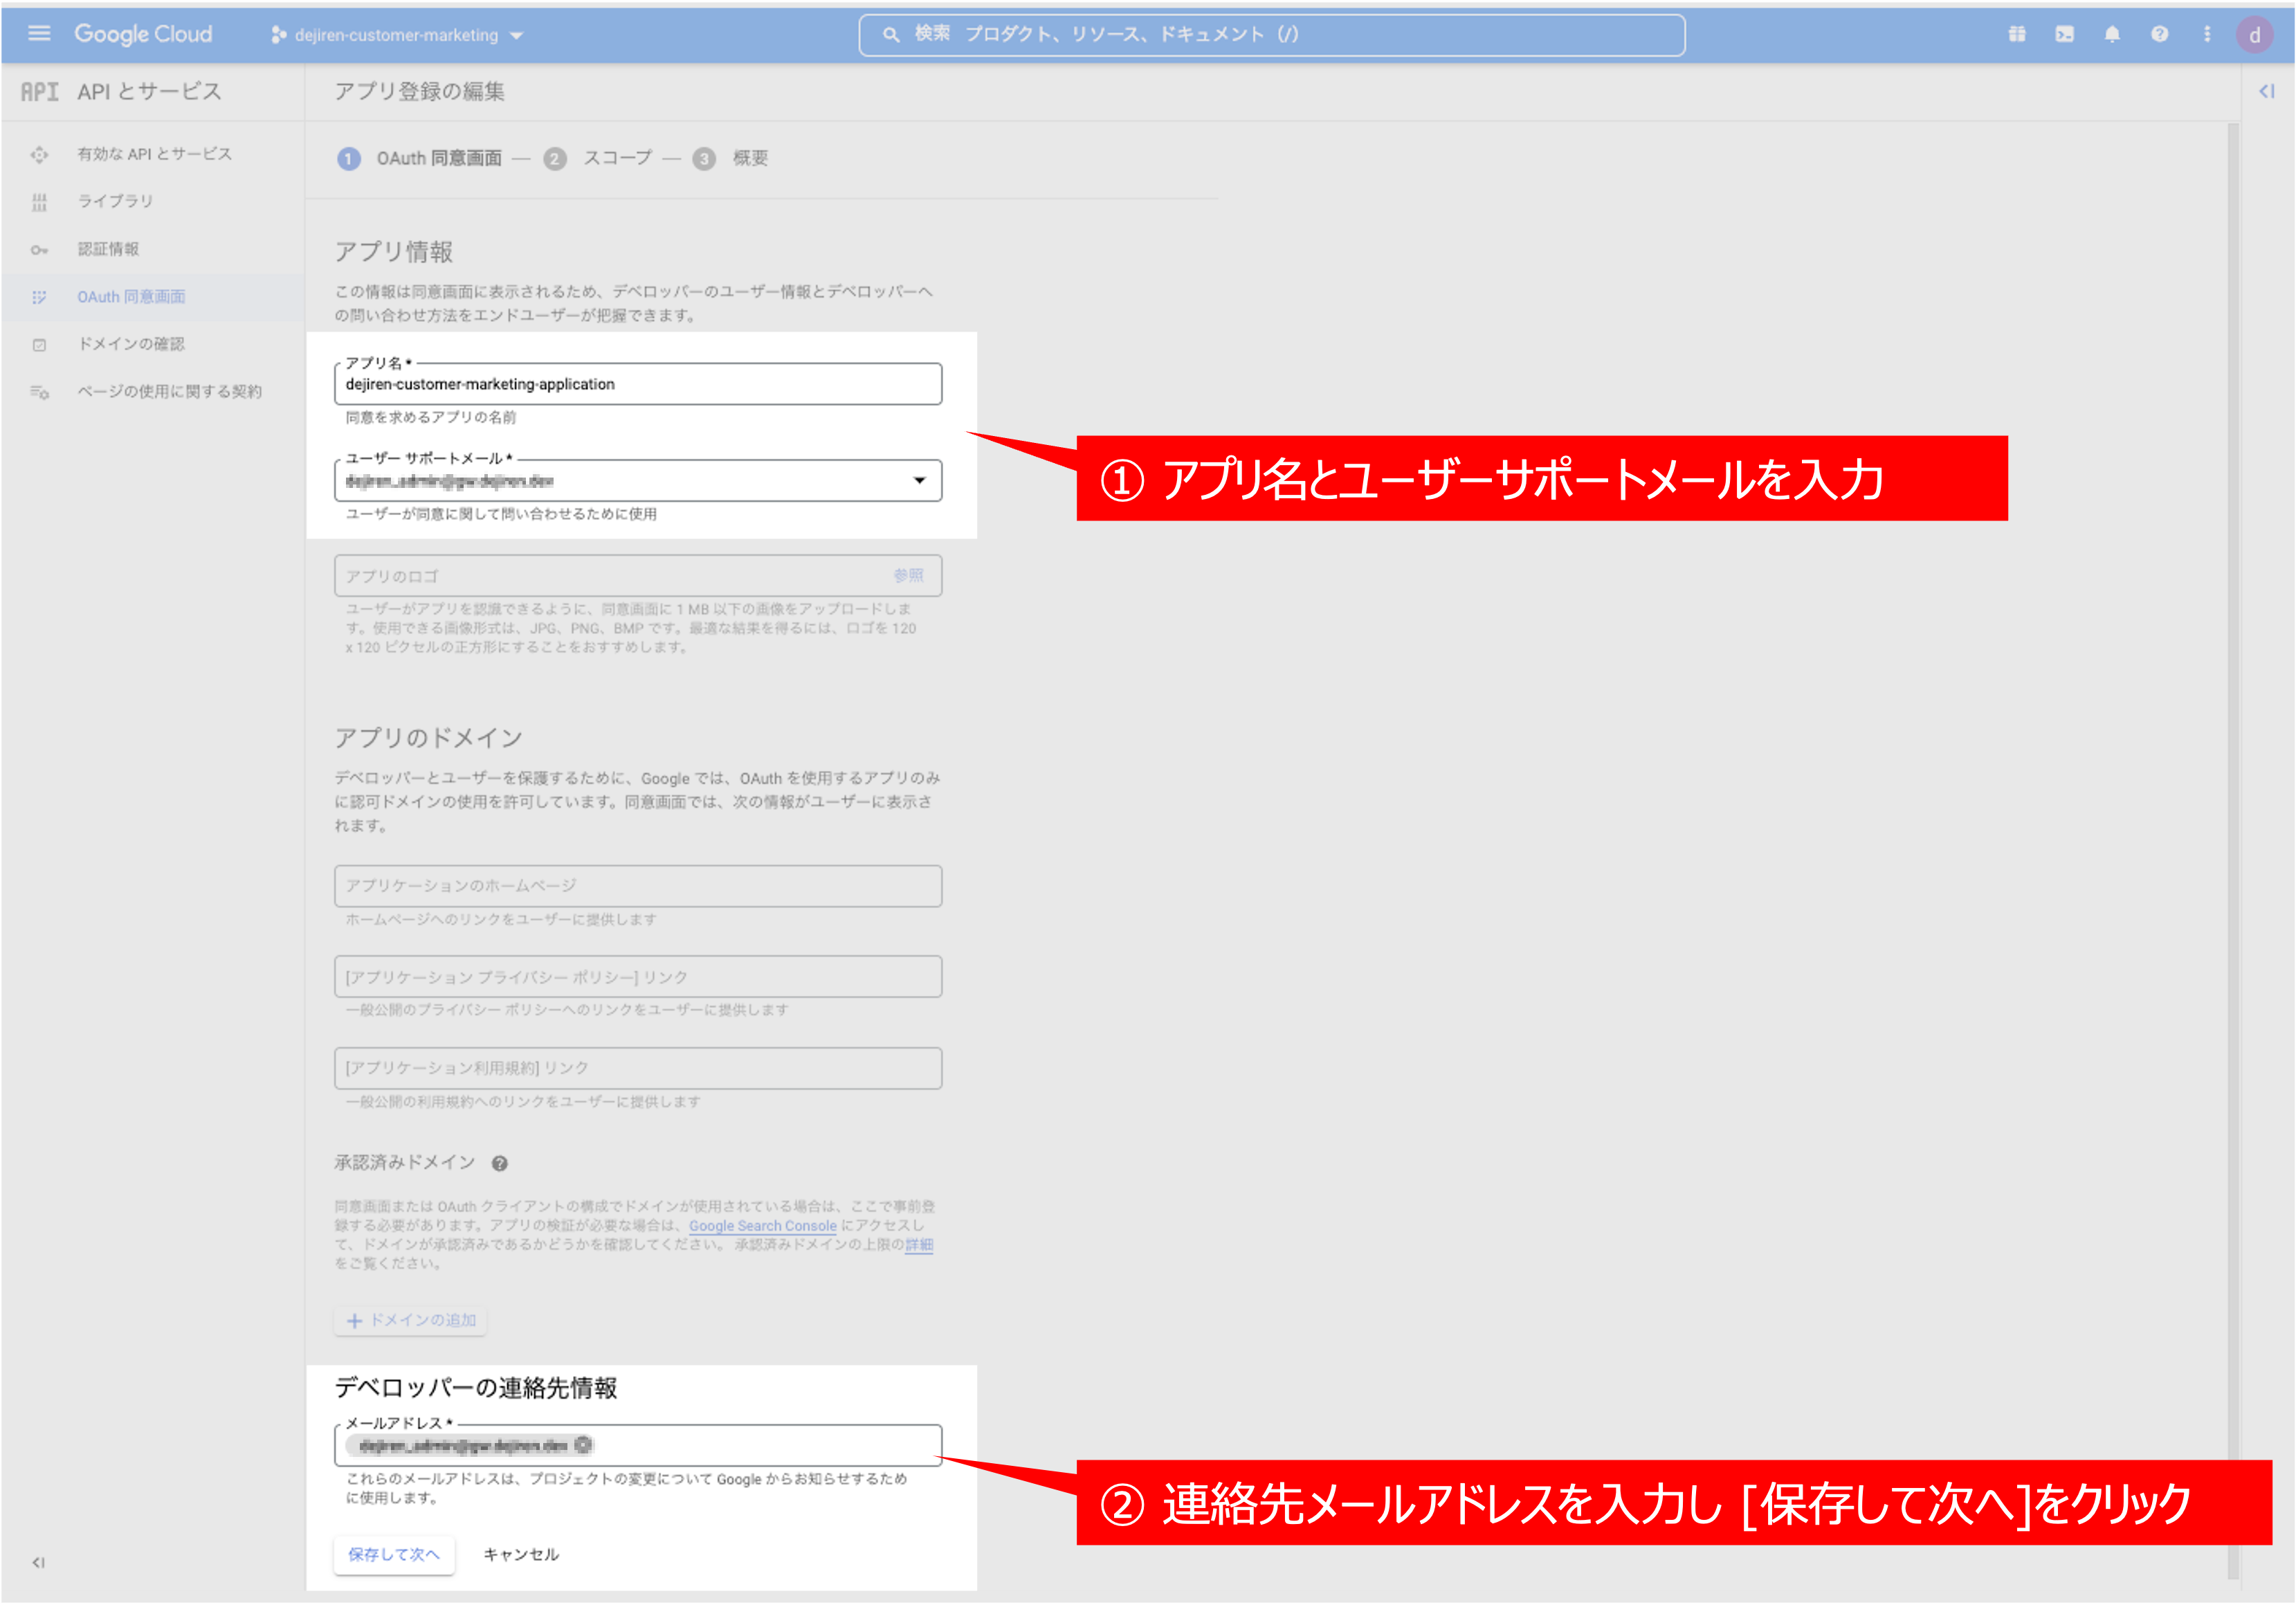This screenshot has width=2296, height=1605.
Task: Click the magnifier icon in search bar
Action: [x=890, y=35]
